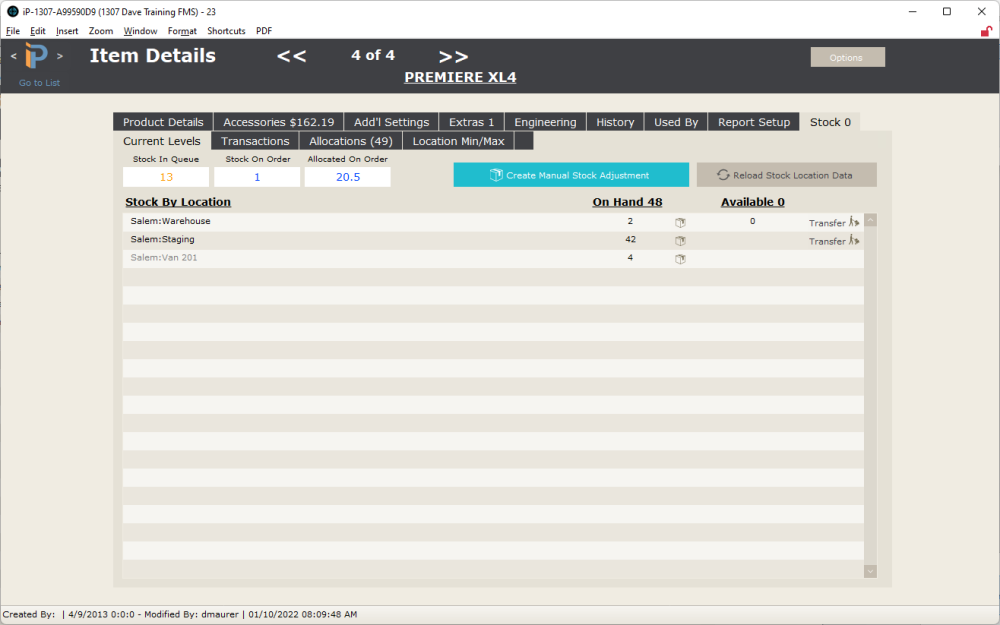Viewport: 1000px width, 625px height.
Task: Click on-hand quantity 4 for Salem:Van 201
Action: click(630, 258)
